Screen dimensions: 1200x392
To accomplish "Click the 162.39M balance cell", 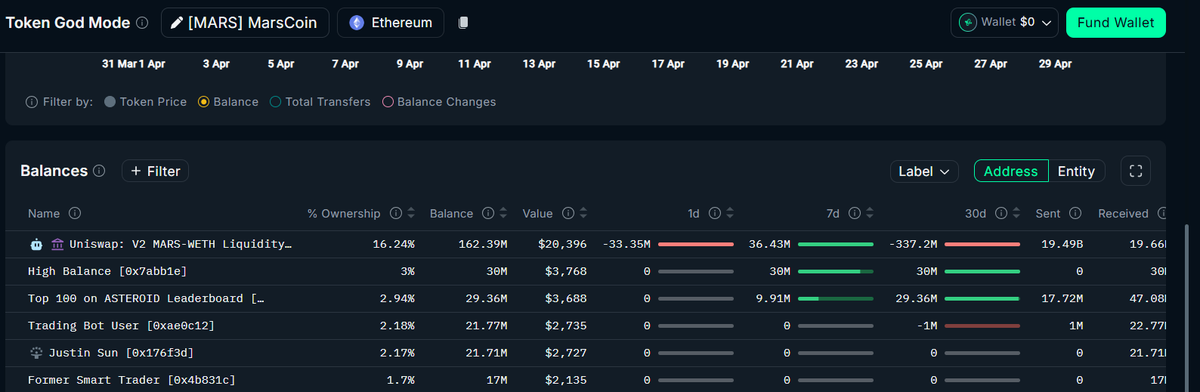I will (483, 244).
